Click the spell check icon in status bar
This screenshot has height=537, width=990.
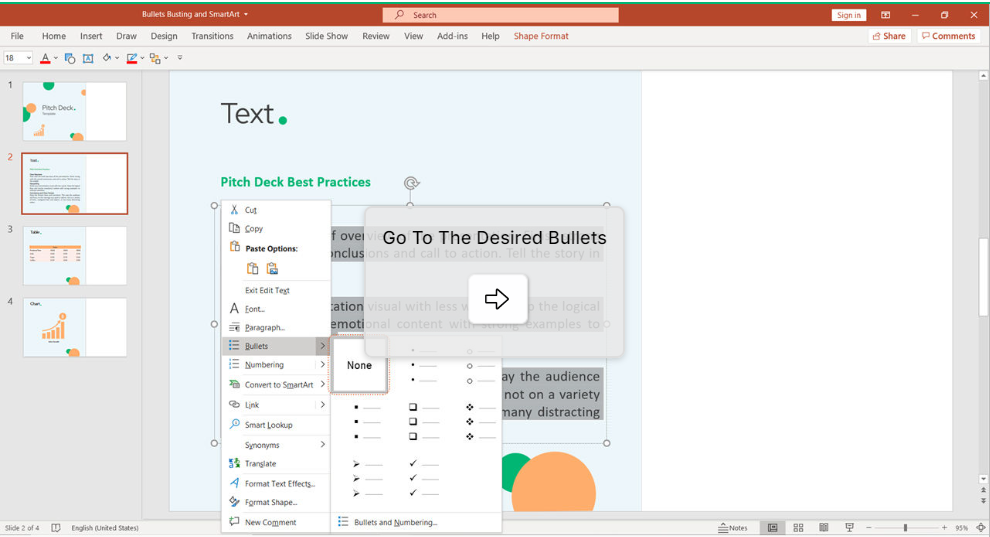(x=56, y=528)
